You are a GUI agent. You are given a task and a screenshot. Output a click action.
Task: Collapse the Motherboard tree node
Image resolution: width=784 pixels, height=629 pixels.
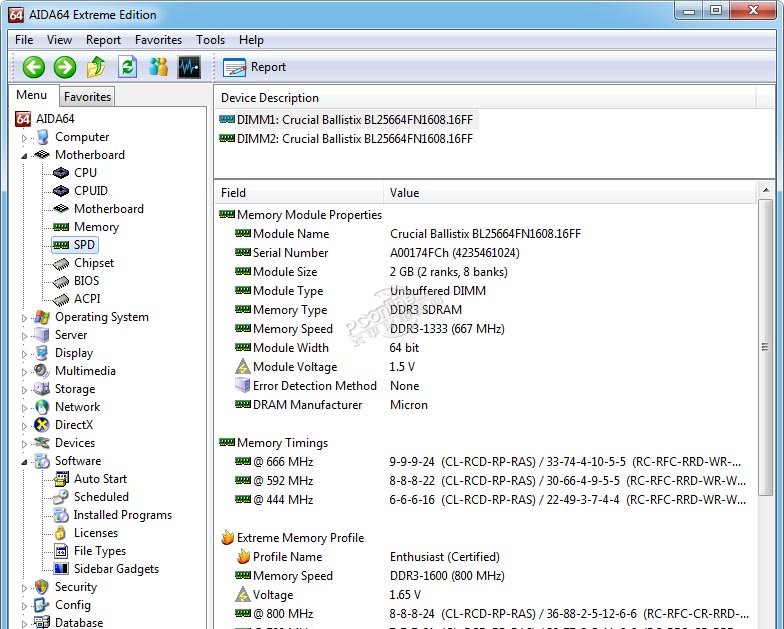(x=25, y=156)
